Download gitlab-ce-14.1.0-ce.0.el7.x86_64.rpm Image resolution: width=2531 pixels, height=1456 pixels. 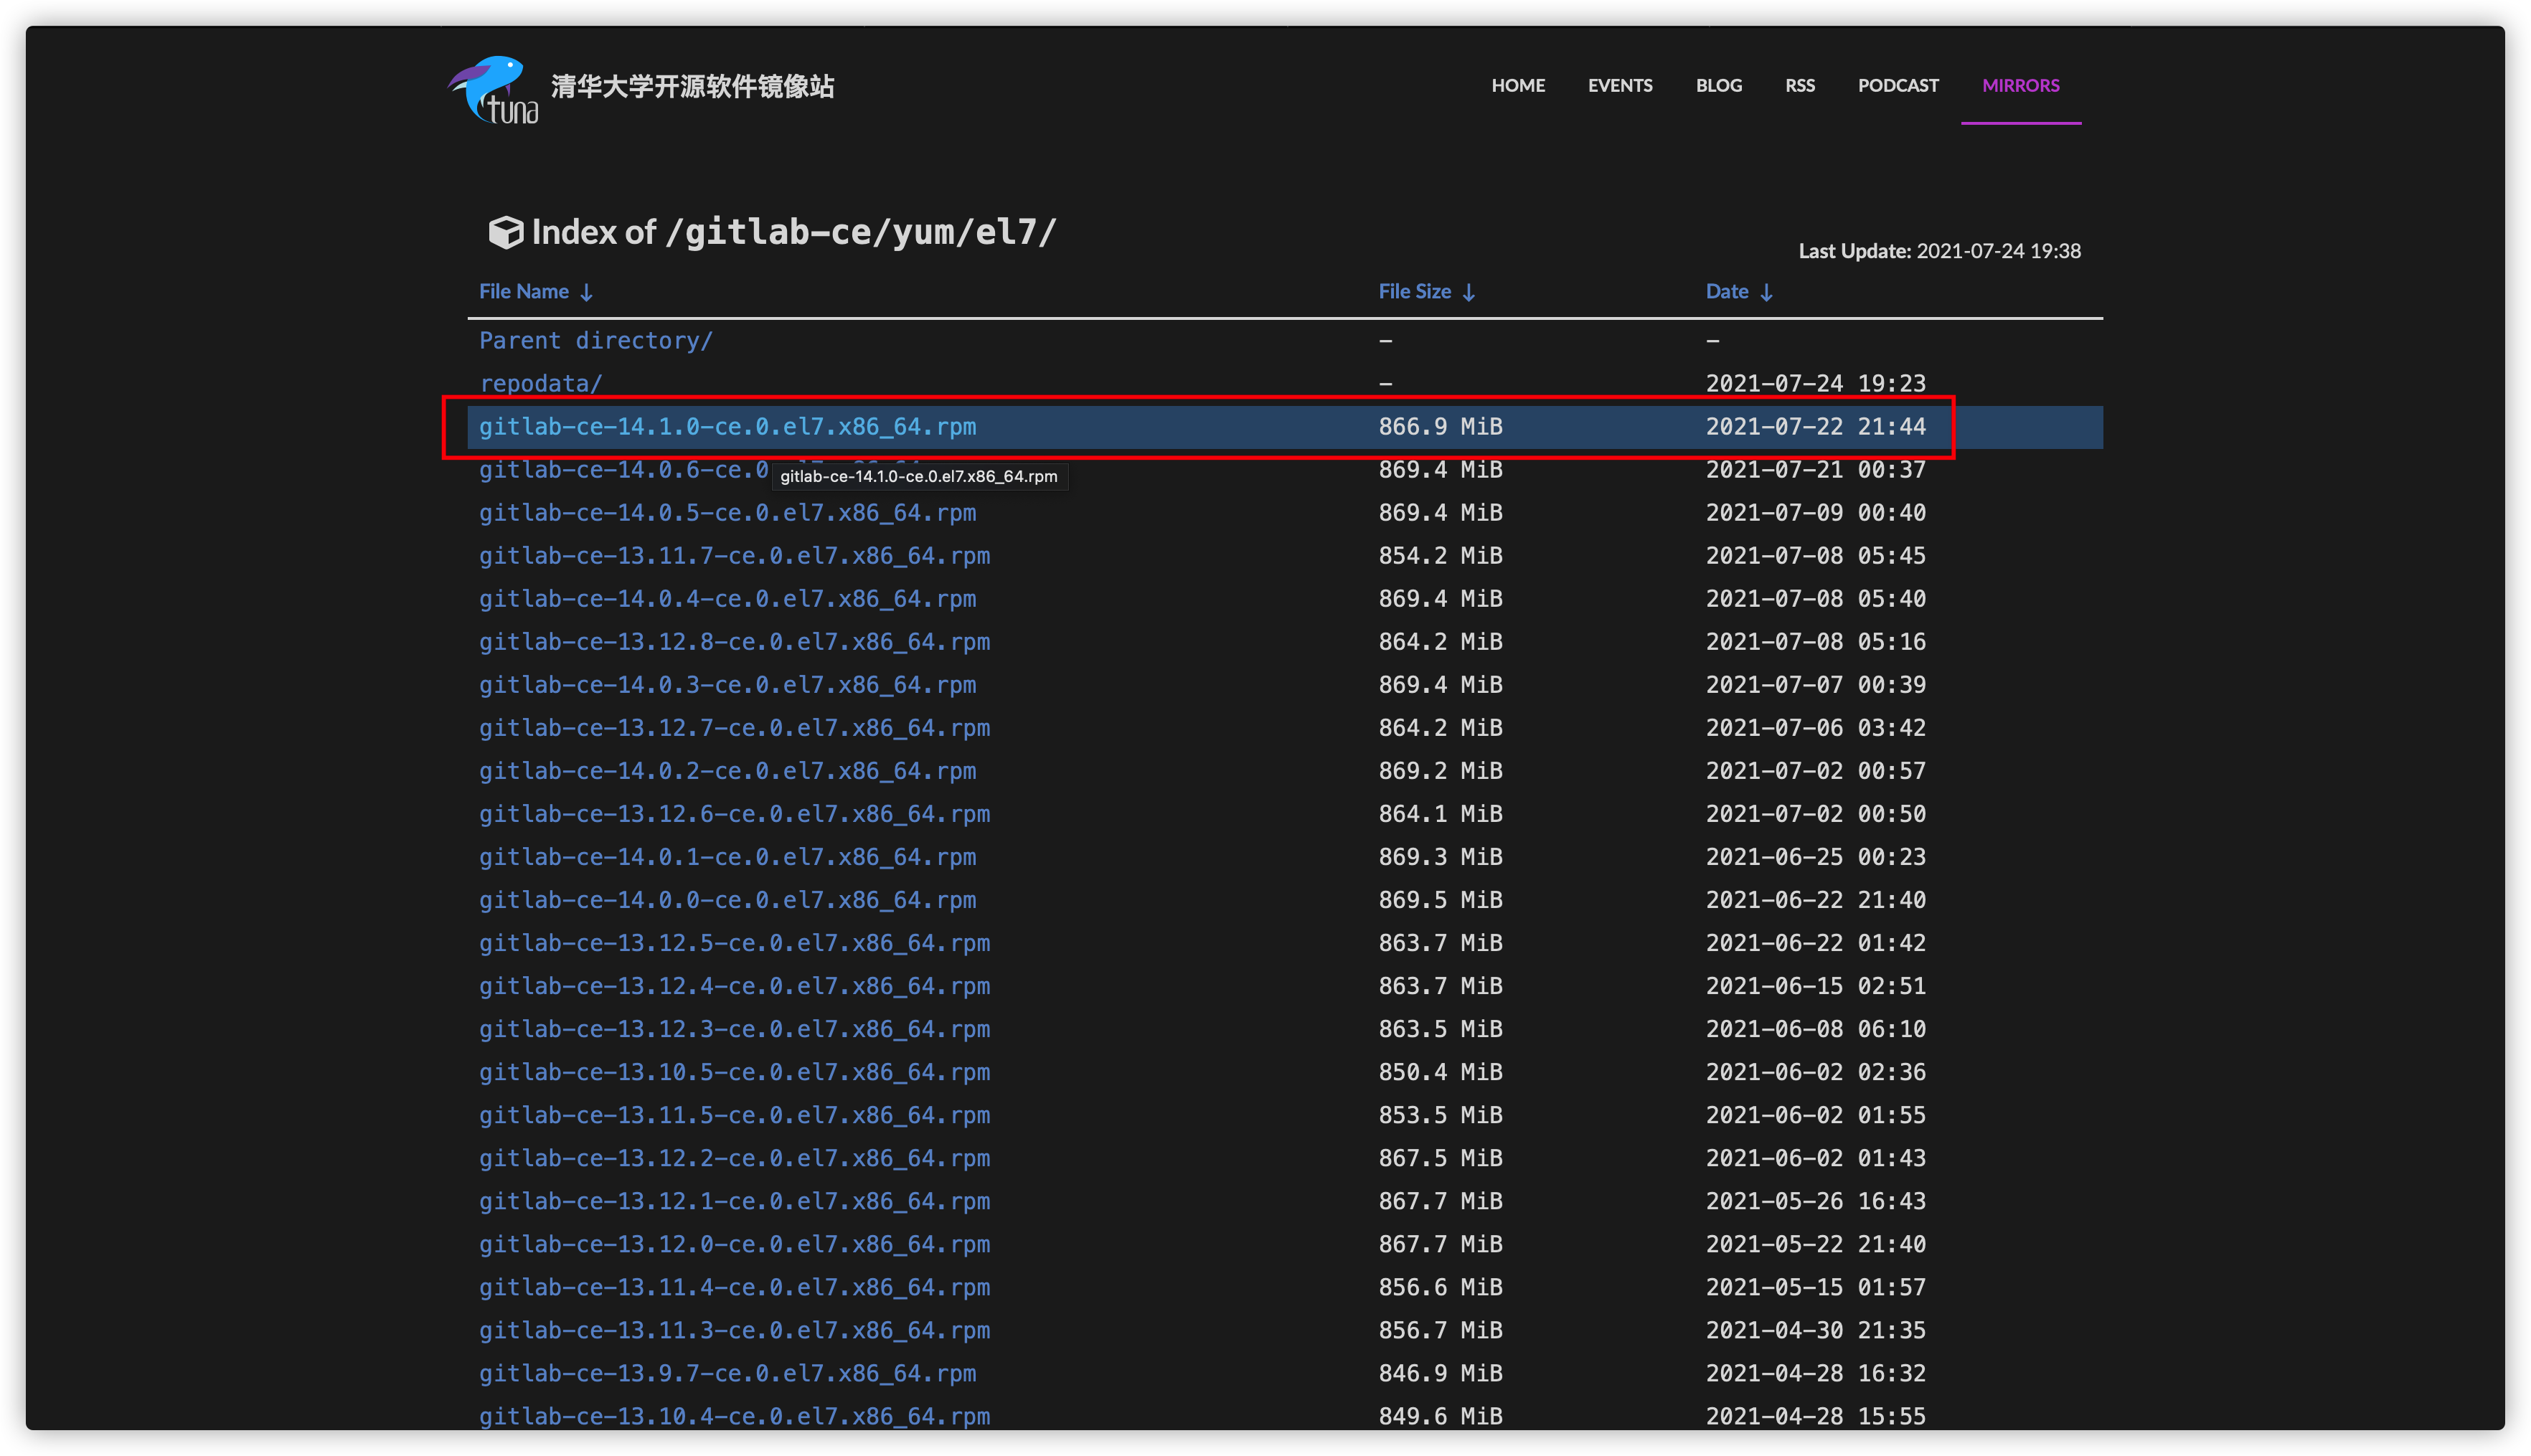(x=728, y=426)
